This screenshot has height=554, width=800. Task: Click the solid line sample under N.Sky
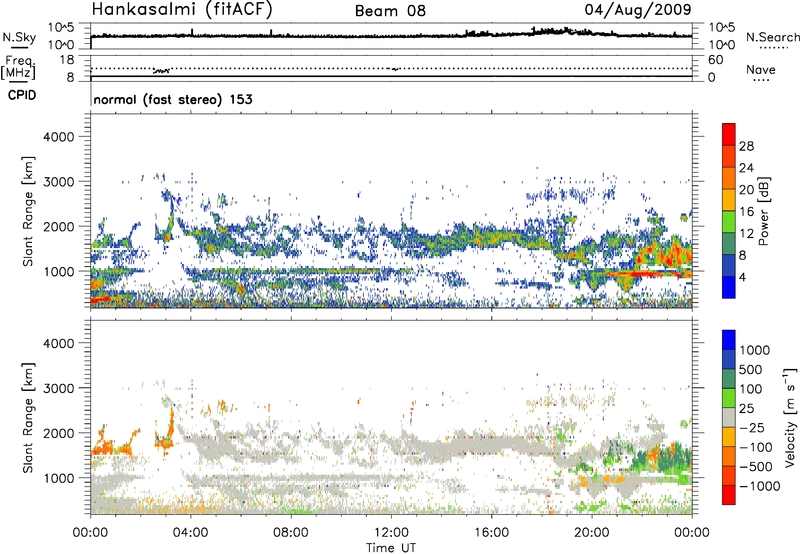19,47
